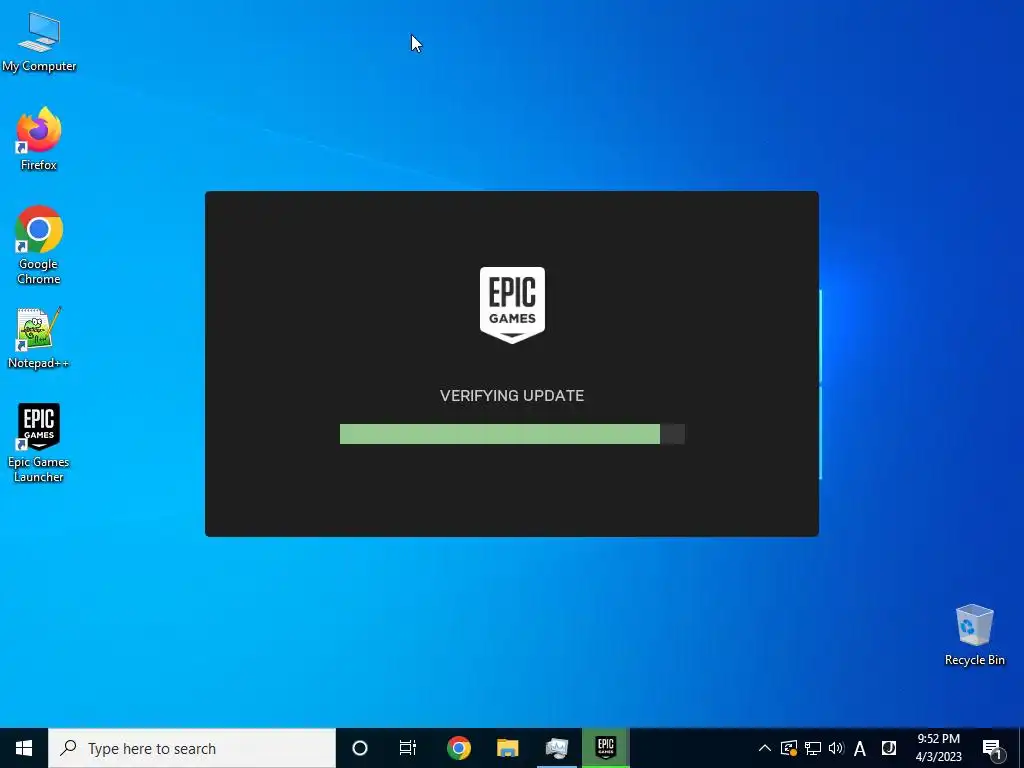1024x768 pixels.
Task: Open the notification center
Action: [x=993, y=749]
